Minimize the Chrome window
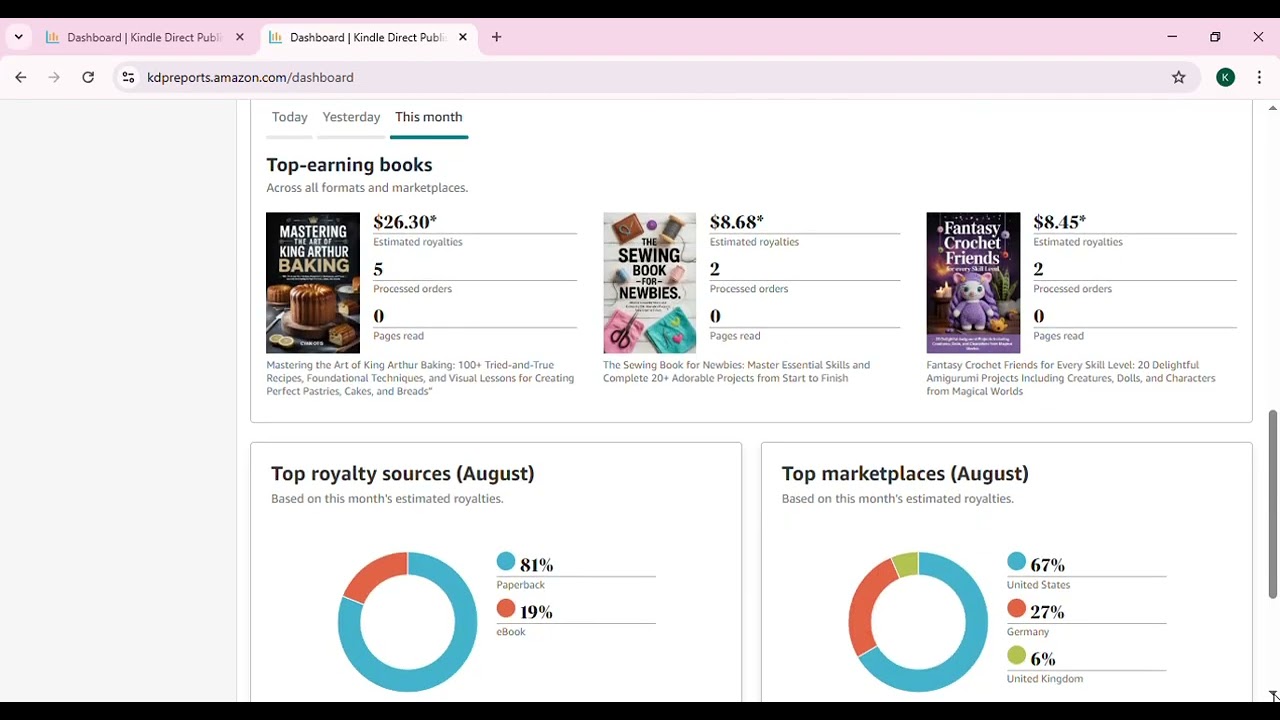 [x=1172, y=37]
